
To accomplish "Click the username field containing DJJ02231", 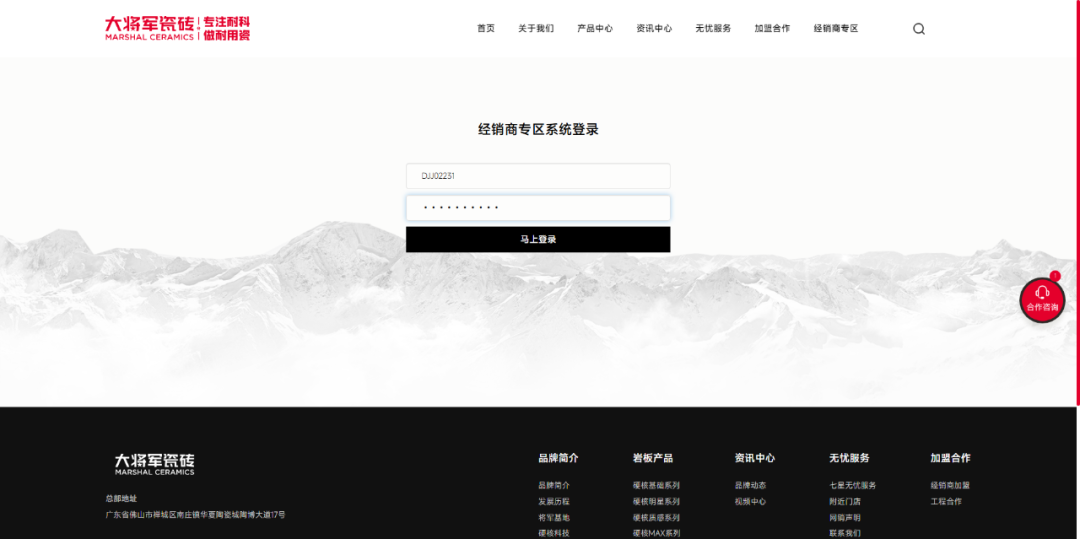I will click(x=538, y=176).
